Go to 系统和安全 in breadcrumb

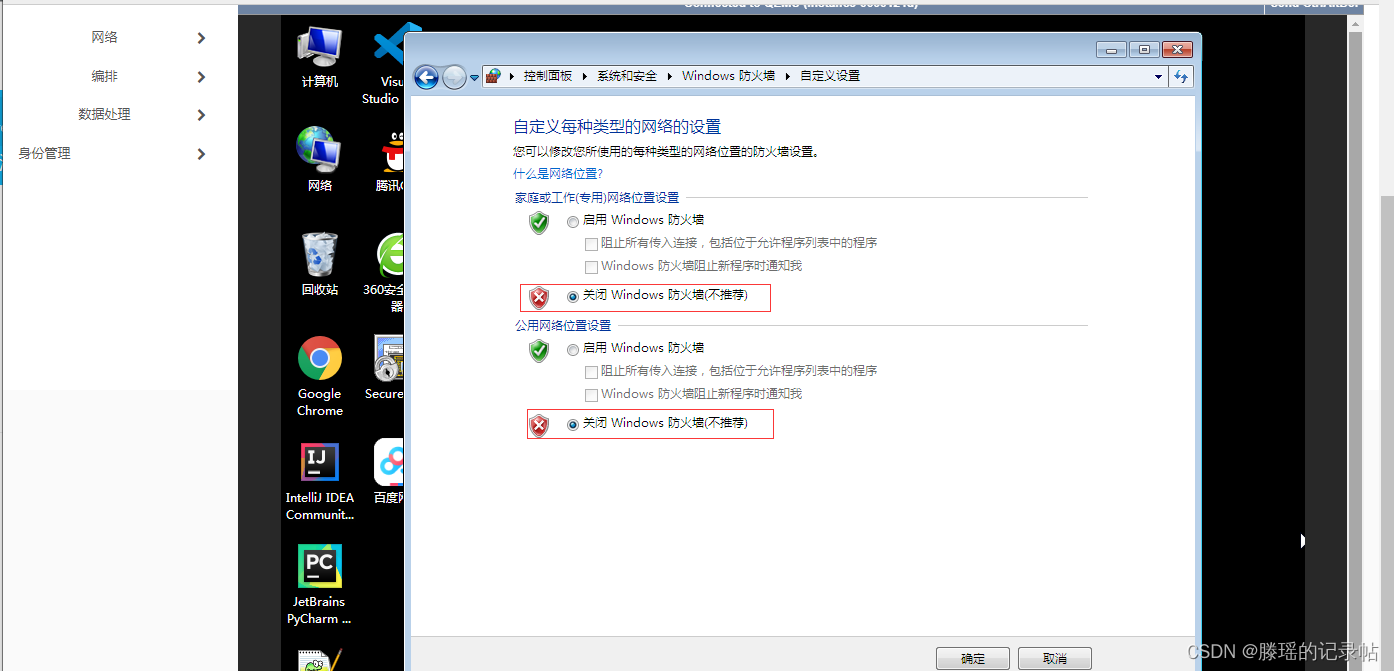coord(628,76)
